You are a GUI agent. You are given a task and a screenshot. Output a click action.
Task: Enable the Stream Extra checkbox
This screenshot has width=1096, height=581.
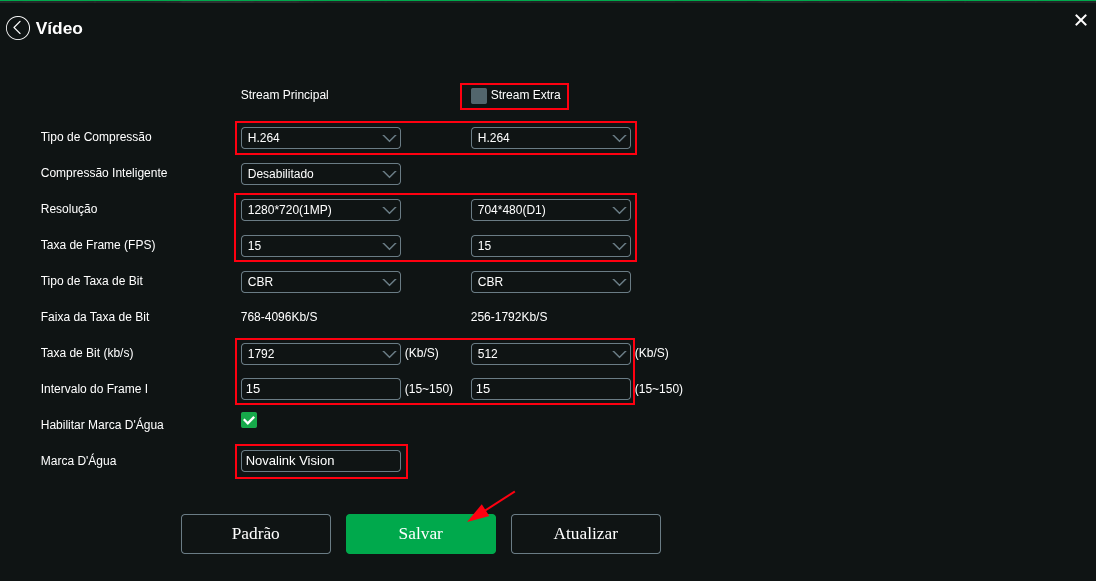pyautogui.click(x=479, y=96)
